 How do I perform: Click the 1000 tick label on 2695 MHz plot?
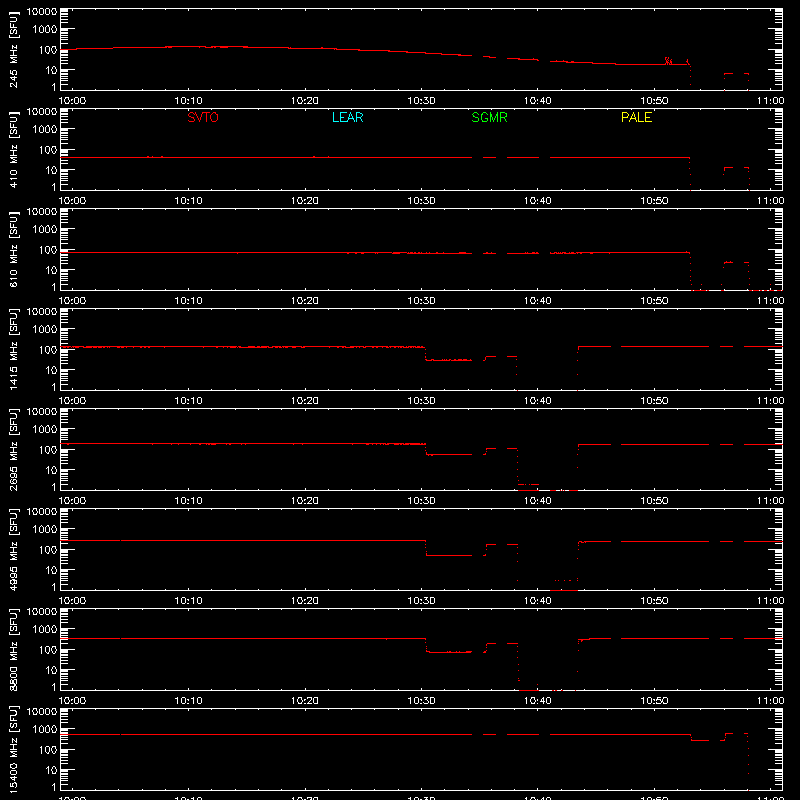click(x=45, y=430)
